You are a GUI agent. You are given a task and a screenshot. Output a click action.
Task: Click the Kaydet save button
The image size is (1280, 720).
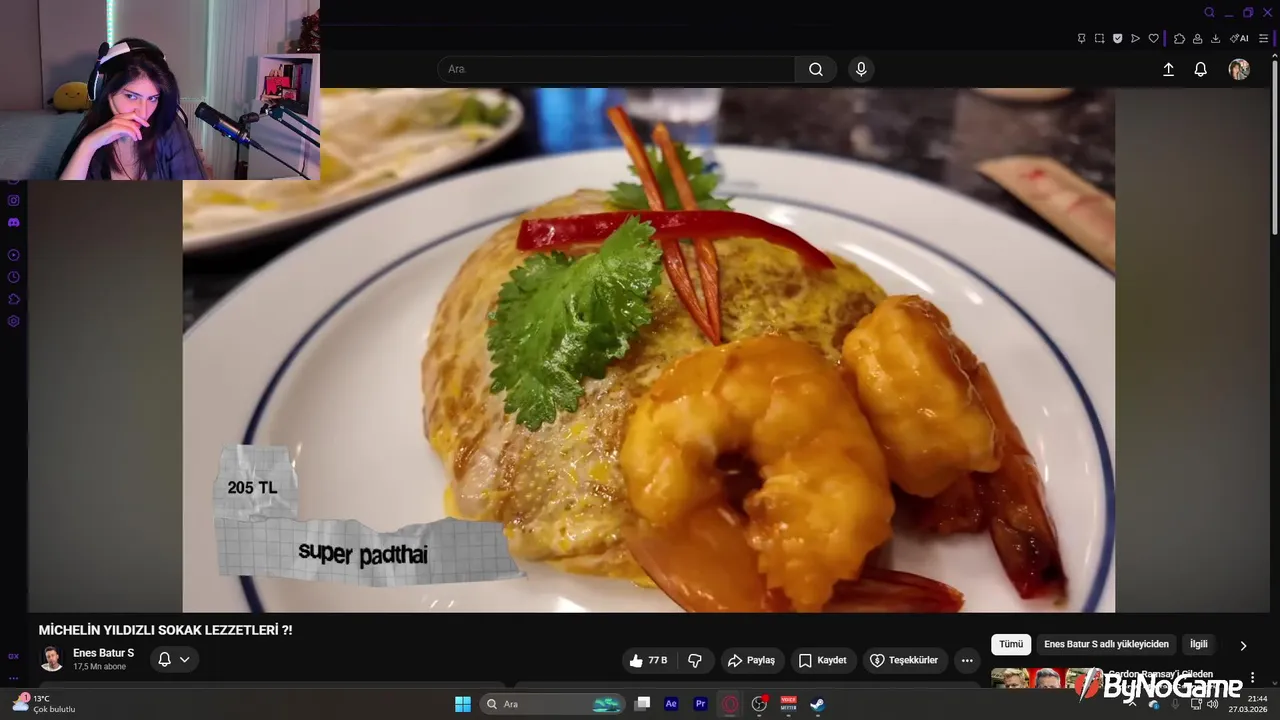(x=822, y=661)
